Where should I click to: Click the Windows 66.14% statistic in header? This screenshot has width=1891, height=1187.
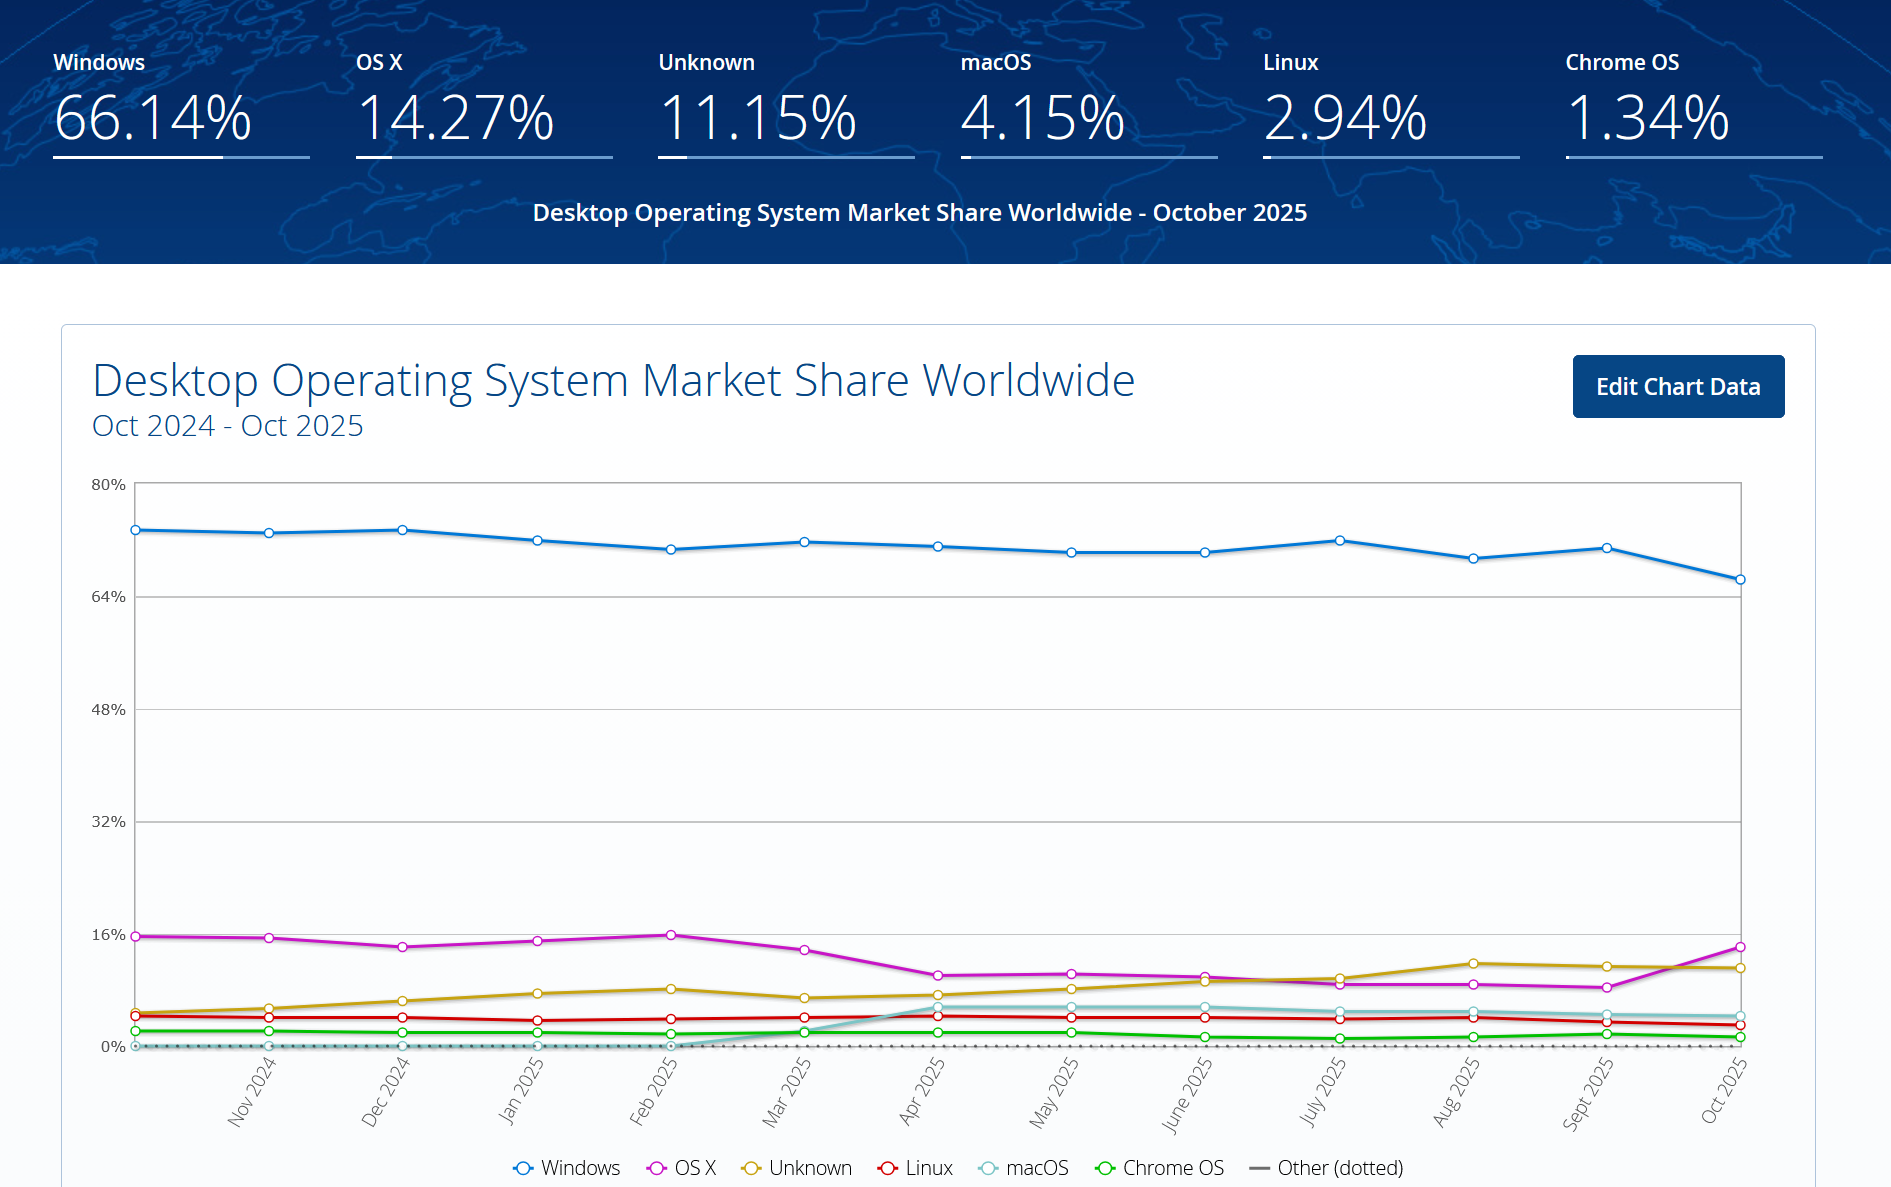point(153,118)
